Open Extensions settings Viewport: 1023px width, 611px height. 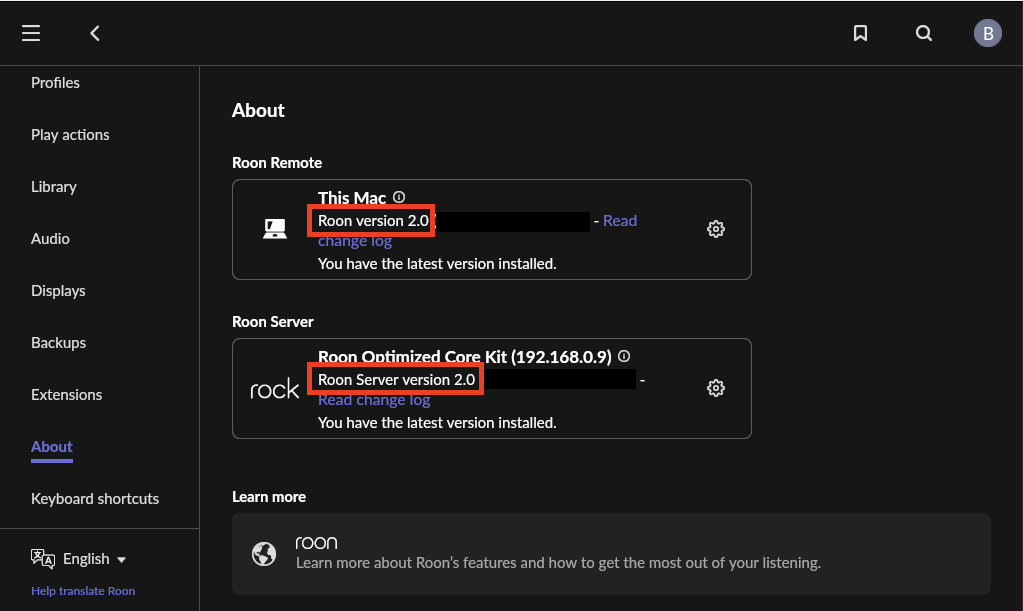pyautogui.click(x=67, y=395)
